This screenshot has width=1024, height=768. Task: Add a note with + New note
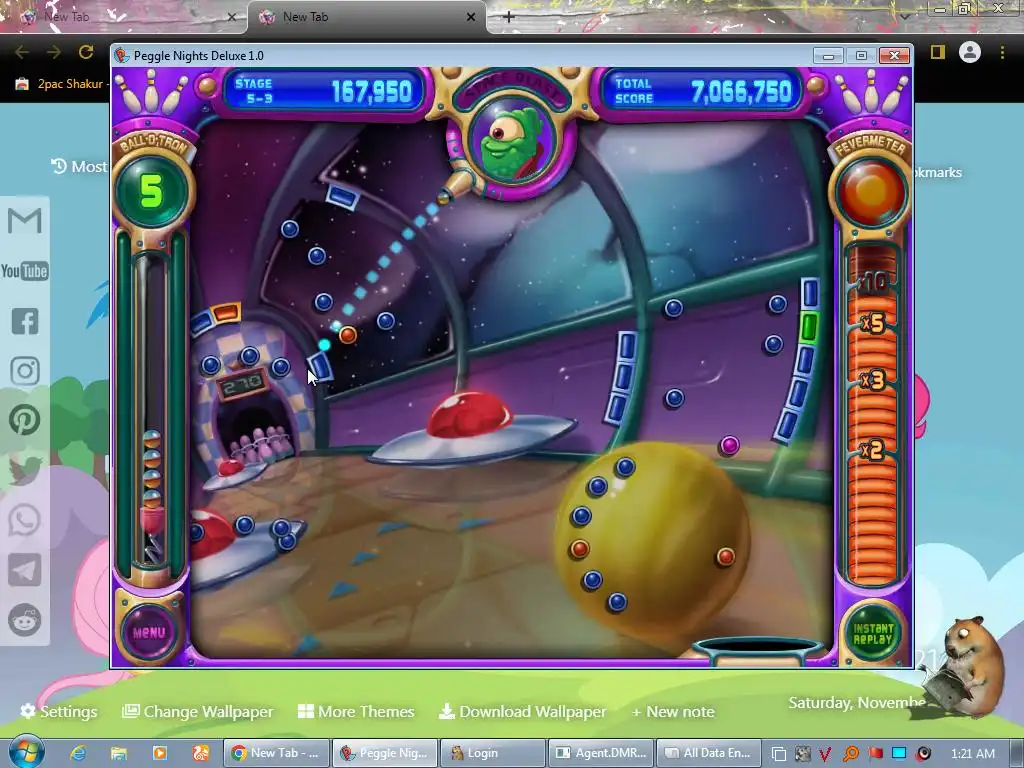pos(673,711)
